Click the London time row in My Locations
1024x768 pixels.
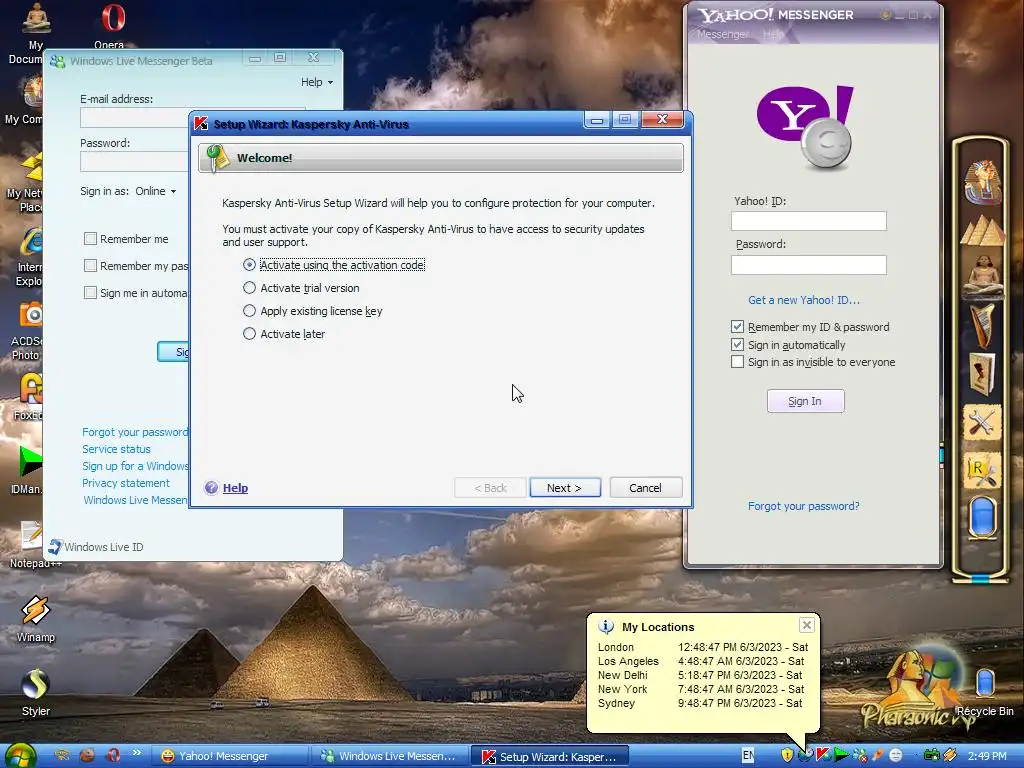click(x=703, y=647)
